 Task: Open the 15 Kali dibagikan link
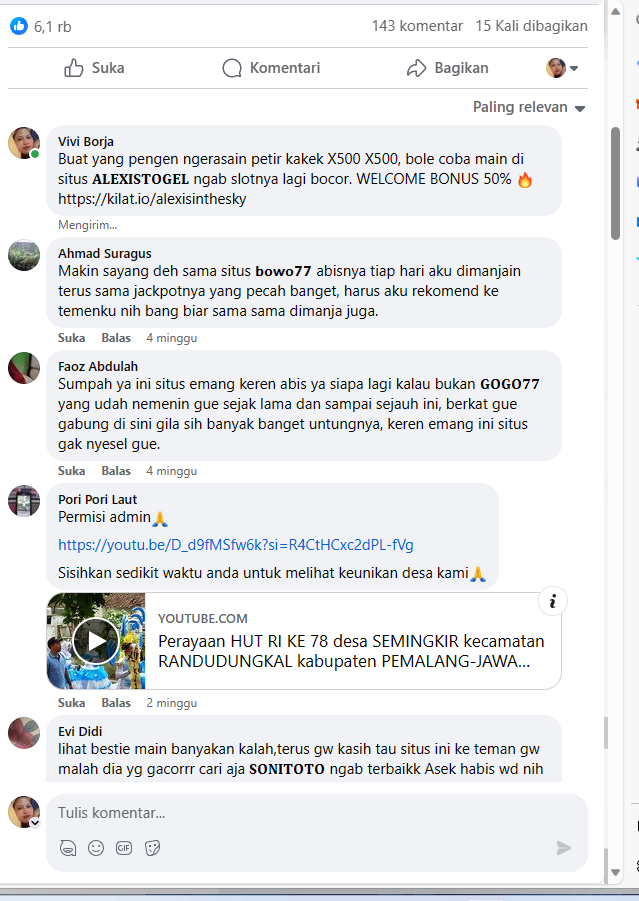point(532,26)
